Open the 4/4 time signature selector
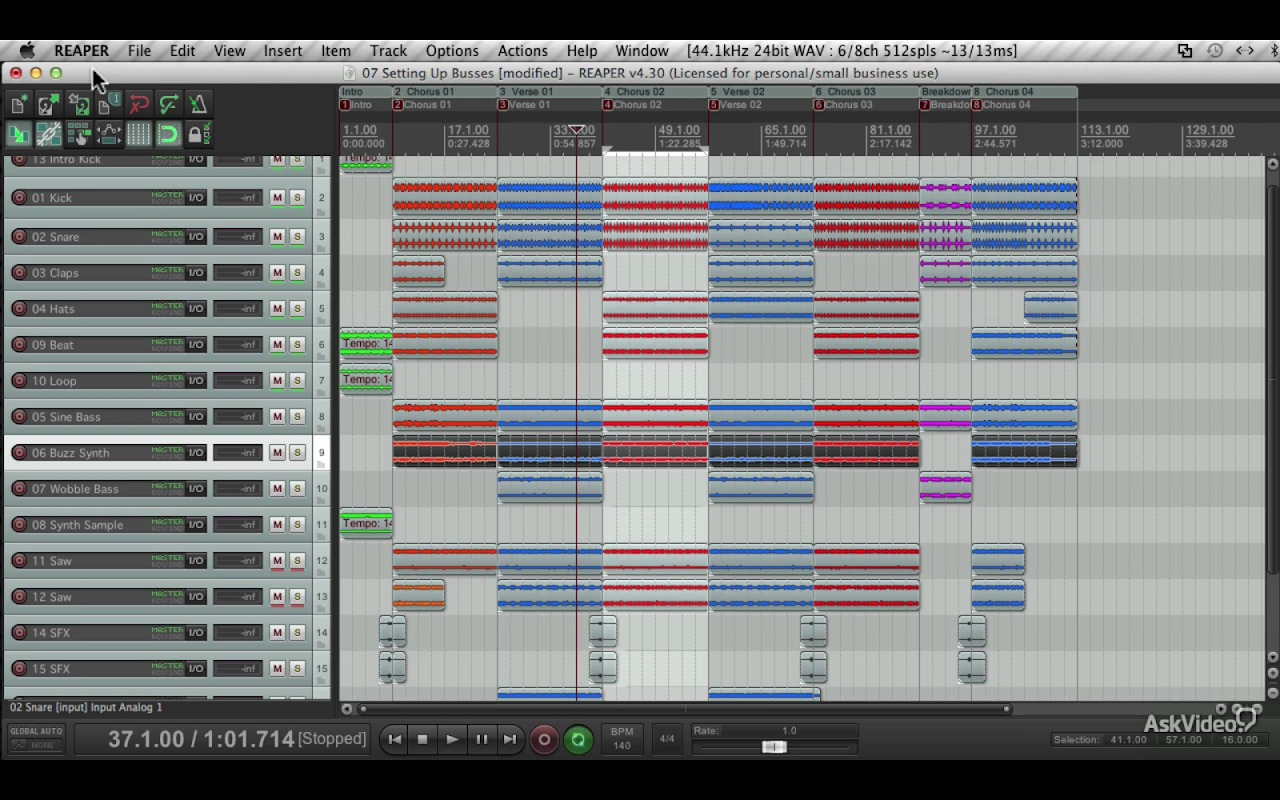1280x800 pixels. [x=667, y=739]
